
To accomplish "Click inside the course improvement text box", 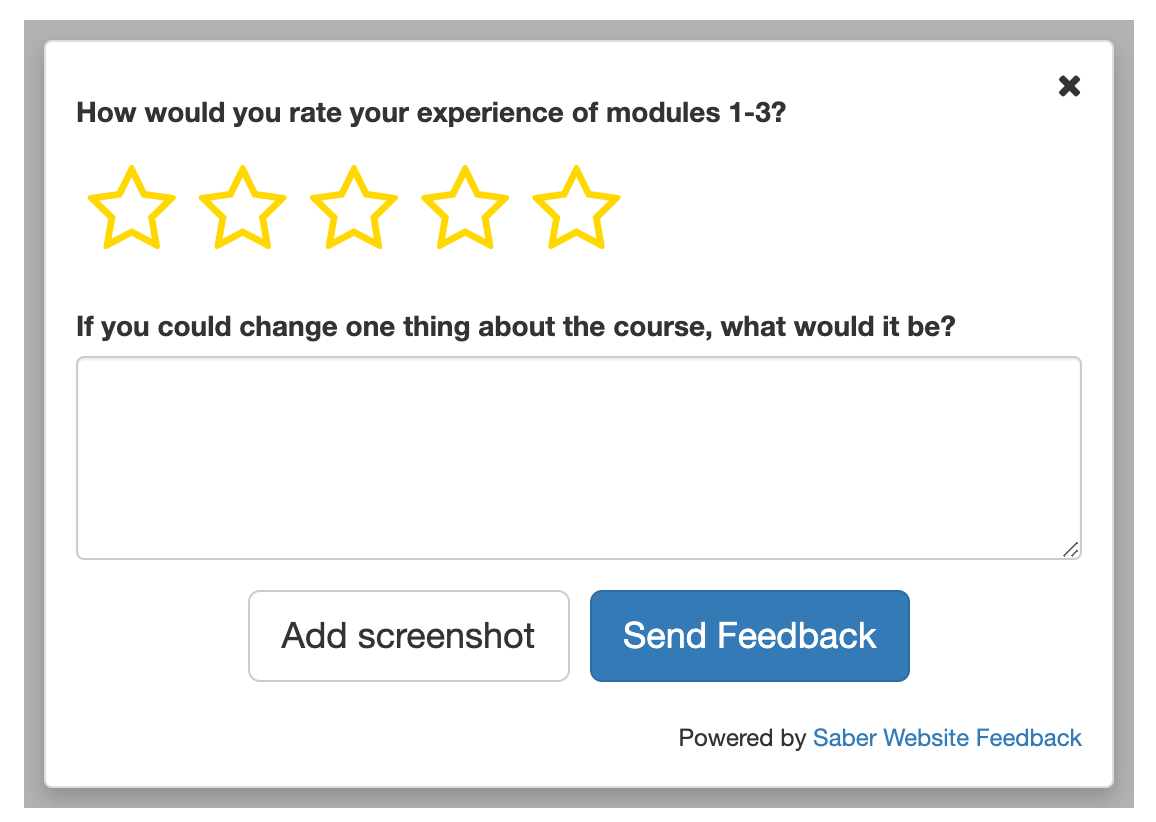I will click(578, 456).
